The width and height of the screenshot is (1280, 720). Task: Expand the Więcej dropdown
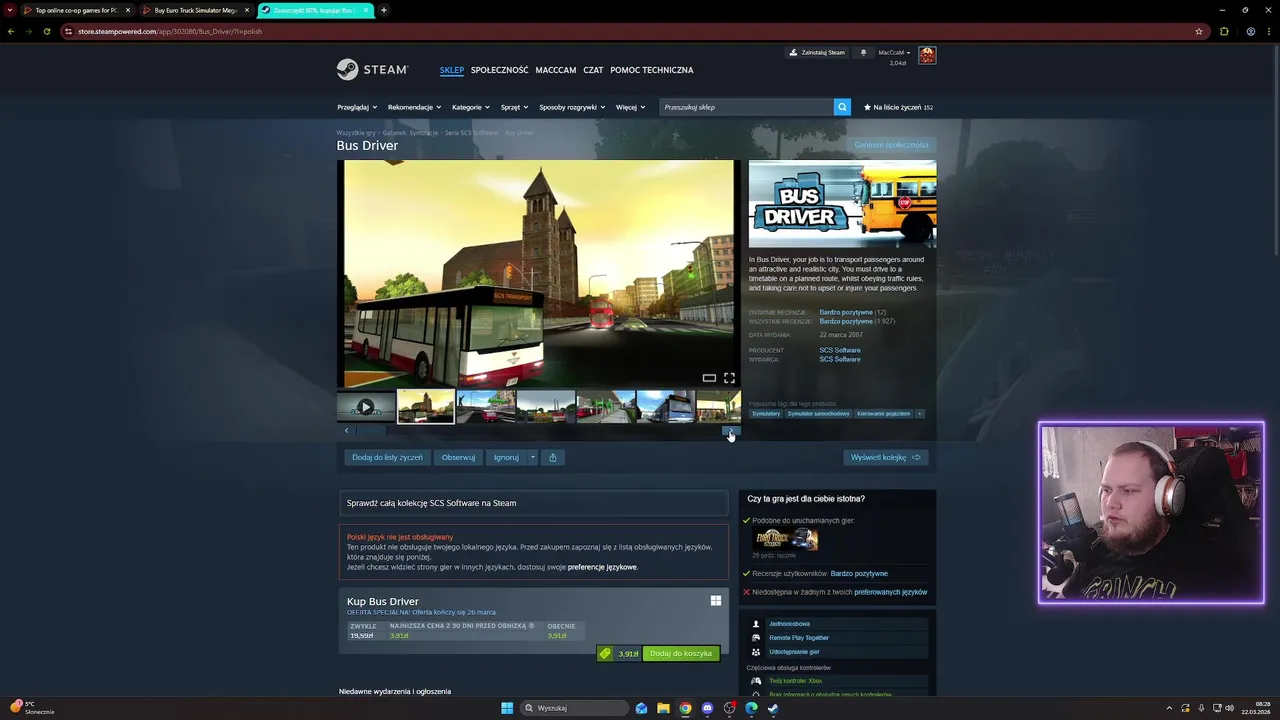coord(630,107)
